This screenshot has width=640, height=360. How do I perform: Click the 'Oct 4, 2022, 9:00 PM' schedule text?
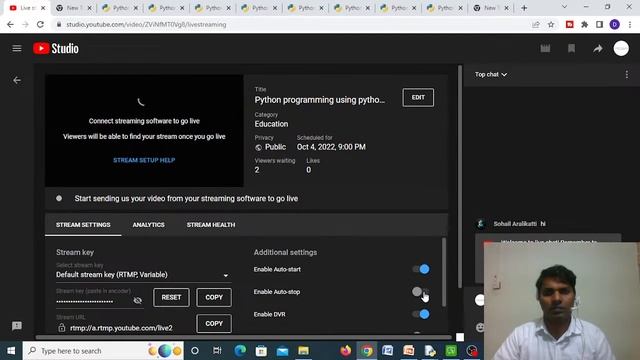click(331, 147)
